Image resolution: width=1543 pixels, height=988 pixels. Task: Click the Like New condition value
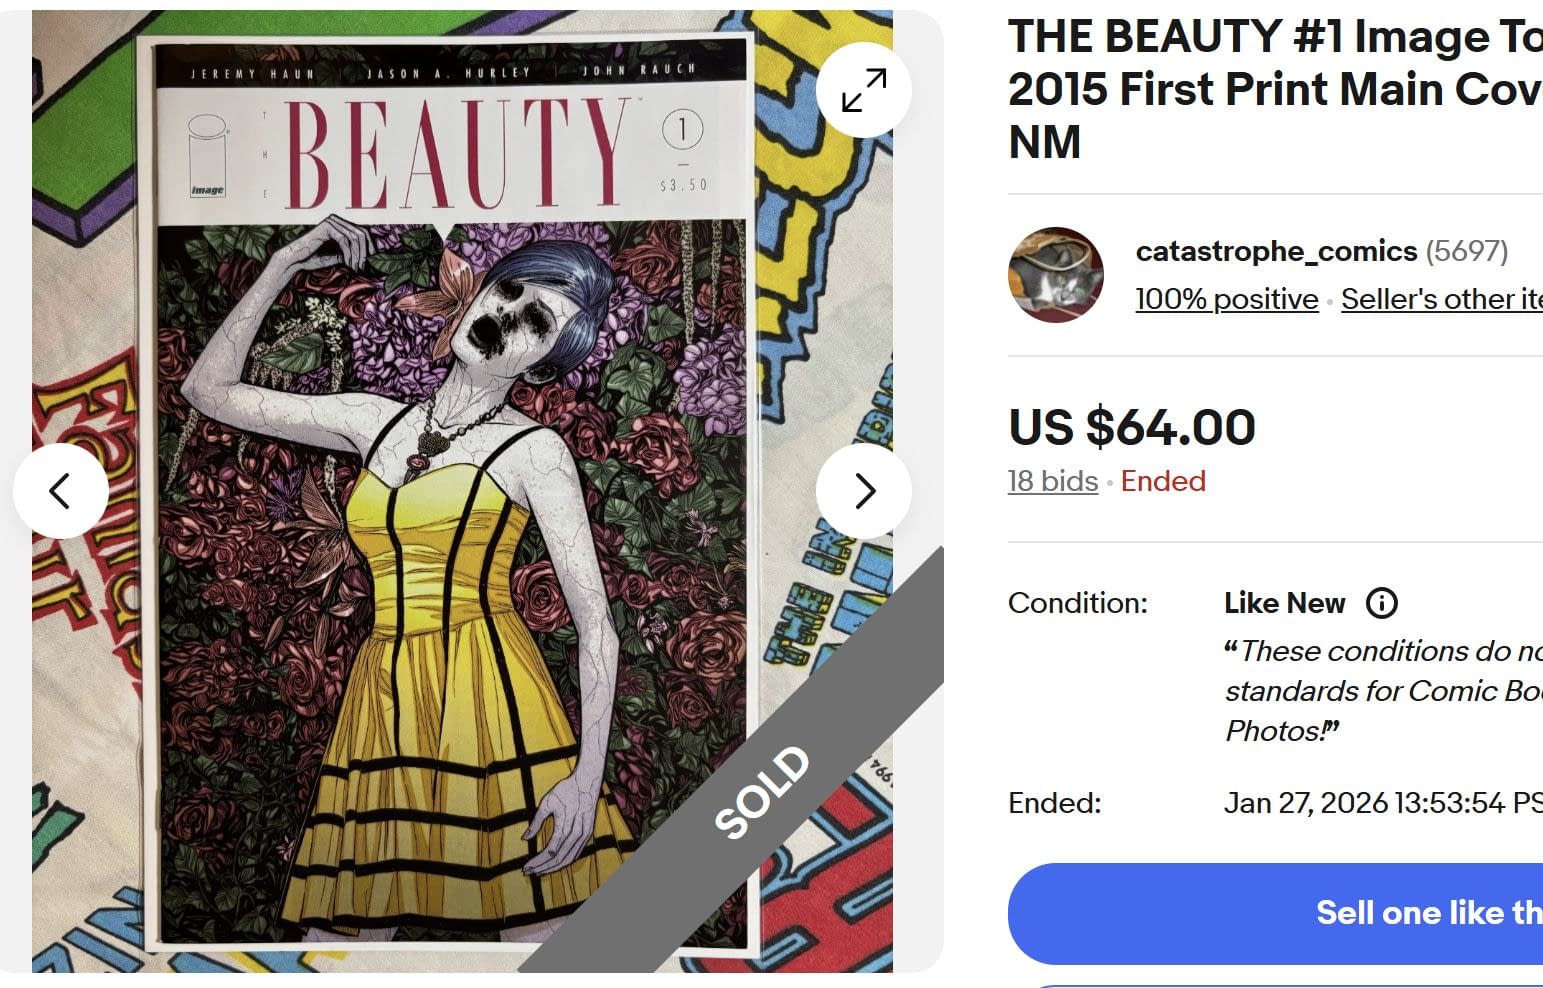1284,603
